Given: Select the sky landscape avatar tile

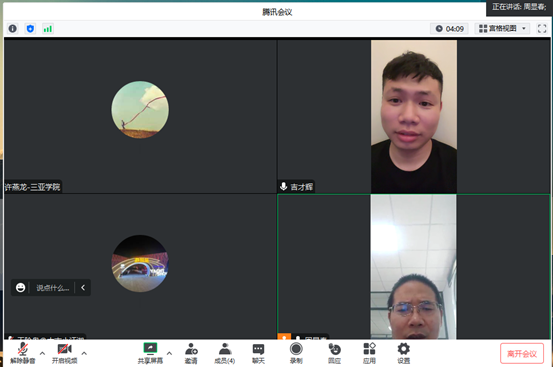Looking at the screenshot, I should pyautogui.click(x=140, y=110).
